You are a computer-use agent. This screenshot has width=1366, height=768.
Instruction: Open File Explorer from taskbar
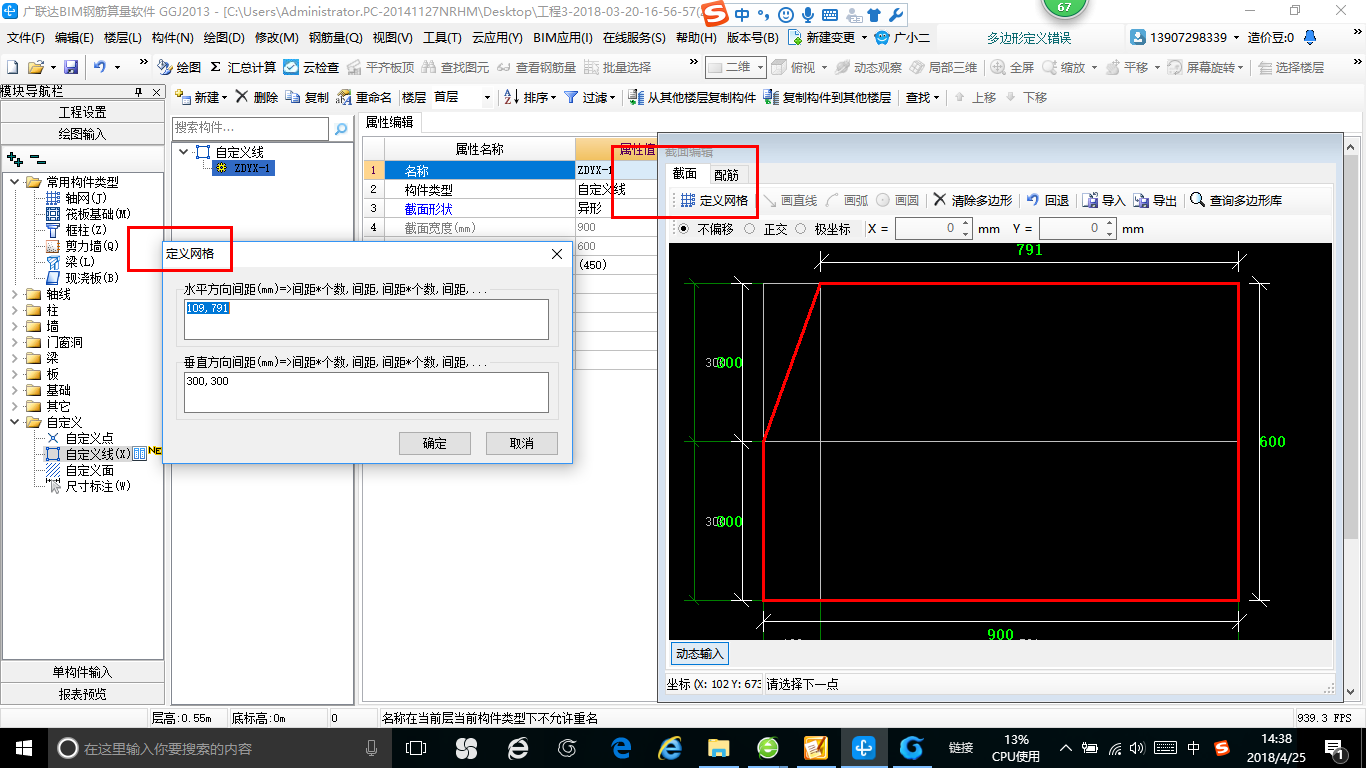[718, 747]
